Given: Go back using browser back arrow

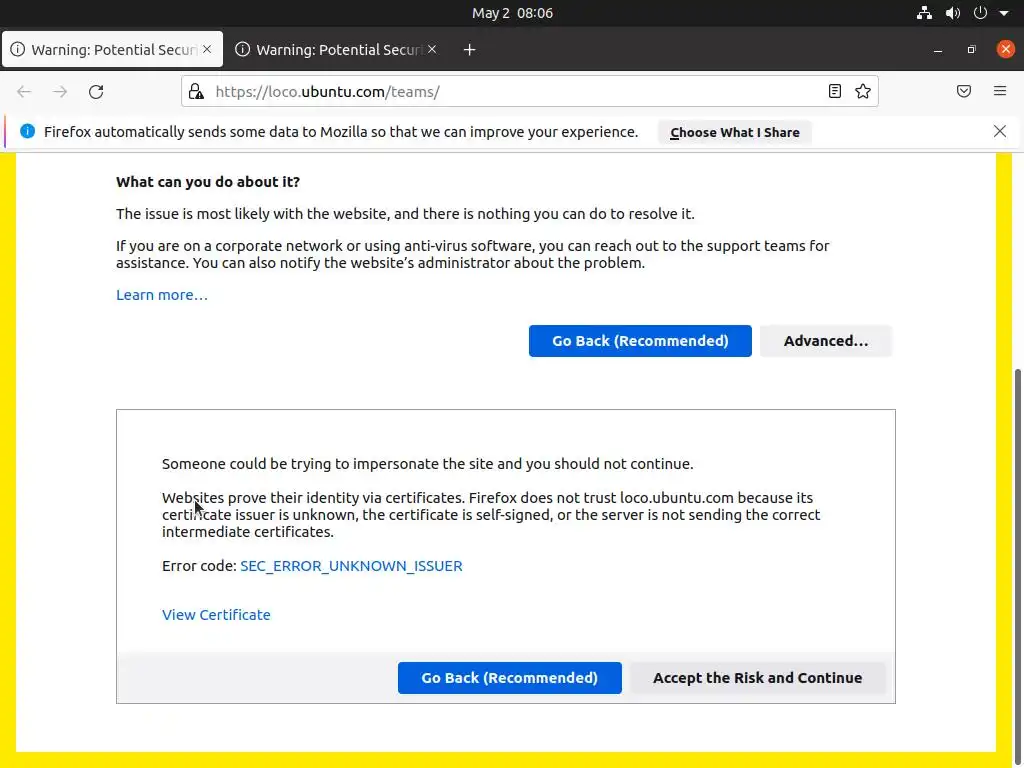Looking at the screenshot, I should pos(24,91).
